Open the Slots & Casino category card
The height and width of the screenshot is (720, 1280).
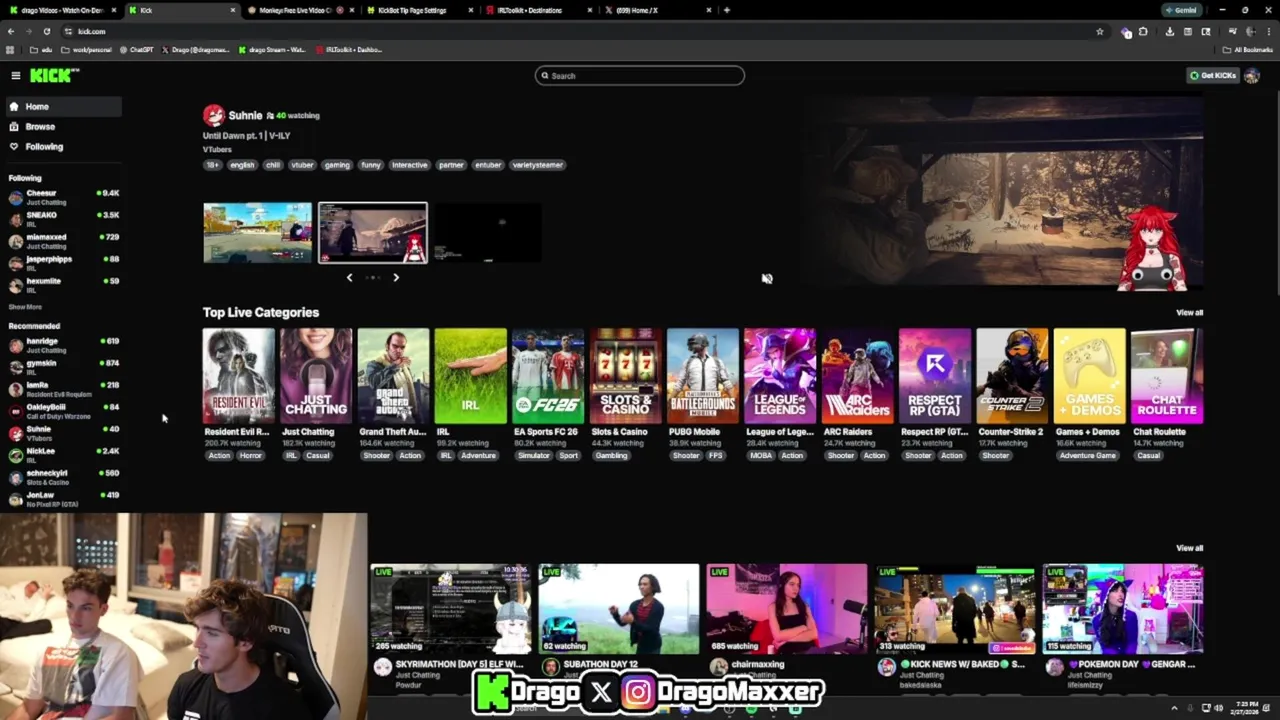tap(625, 376)
